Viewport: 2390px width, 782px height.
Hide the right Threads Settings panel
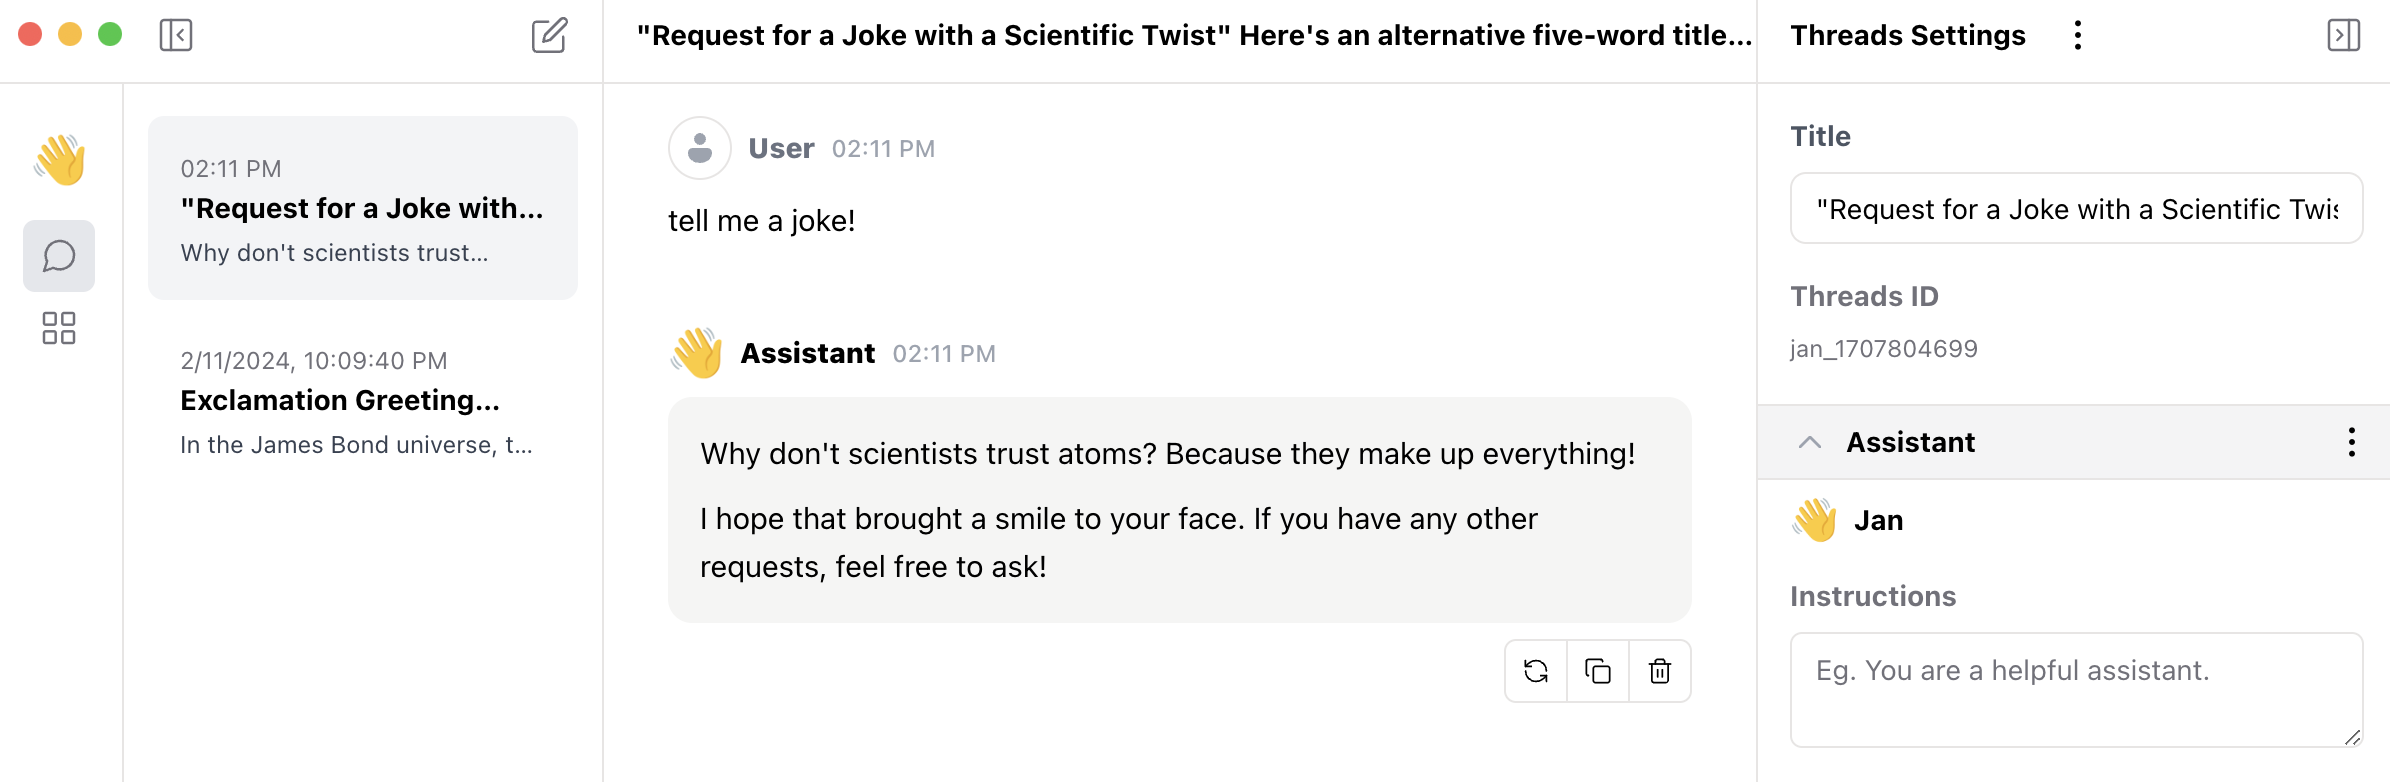pyautogui.click(x=2343, y=36)
